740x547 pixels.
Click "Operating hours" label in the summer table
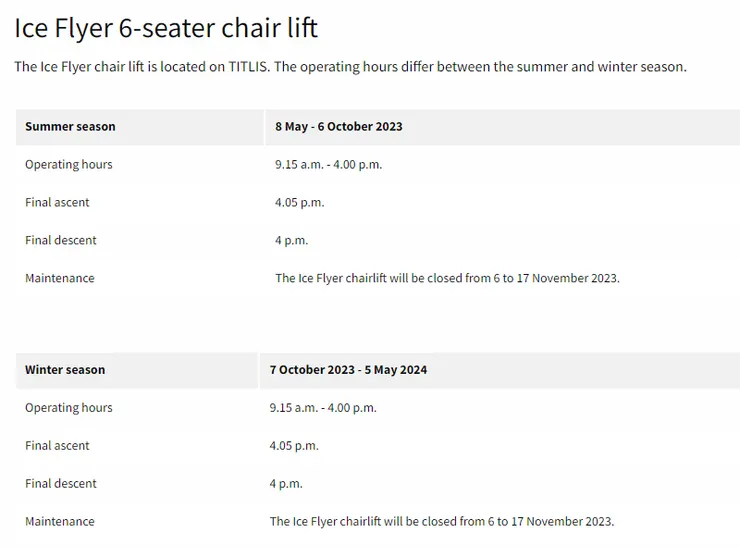[68, 165]
